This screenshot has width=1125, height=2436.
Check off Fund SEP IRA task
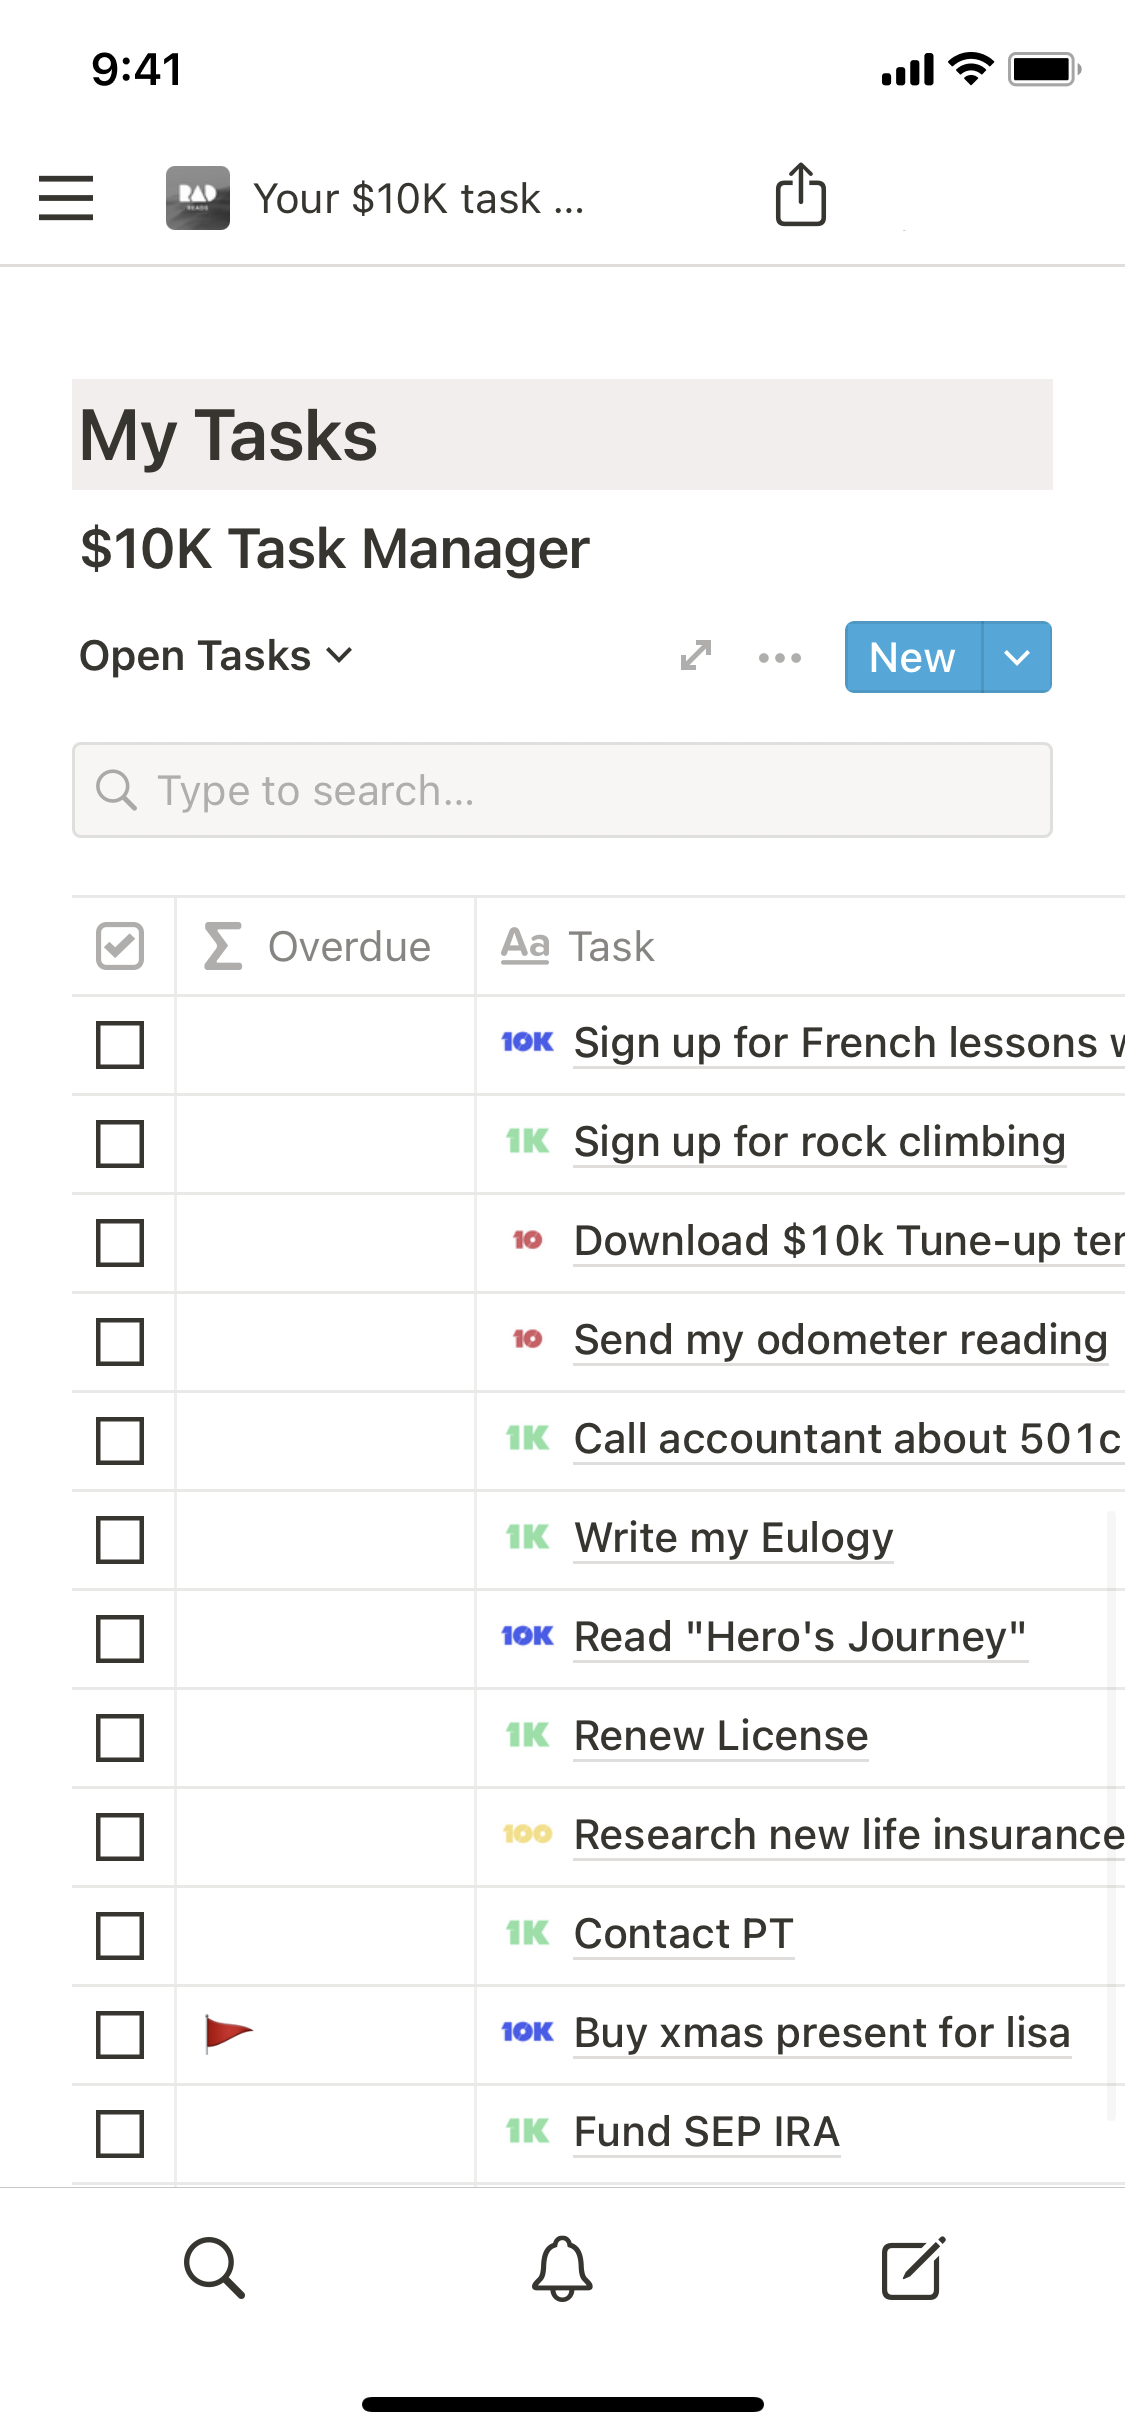coord(120,2133)
